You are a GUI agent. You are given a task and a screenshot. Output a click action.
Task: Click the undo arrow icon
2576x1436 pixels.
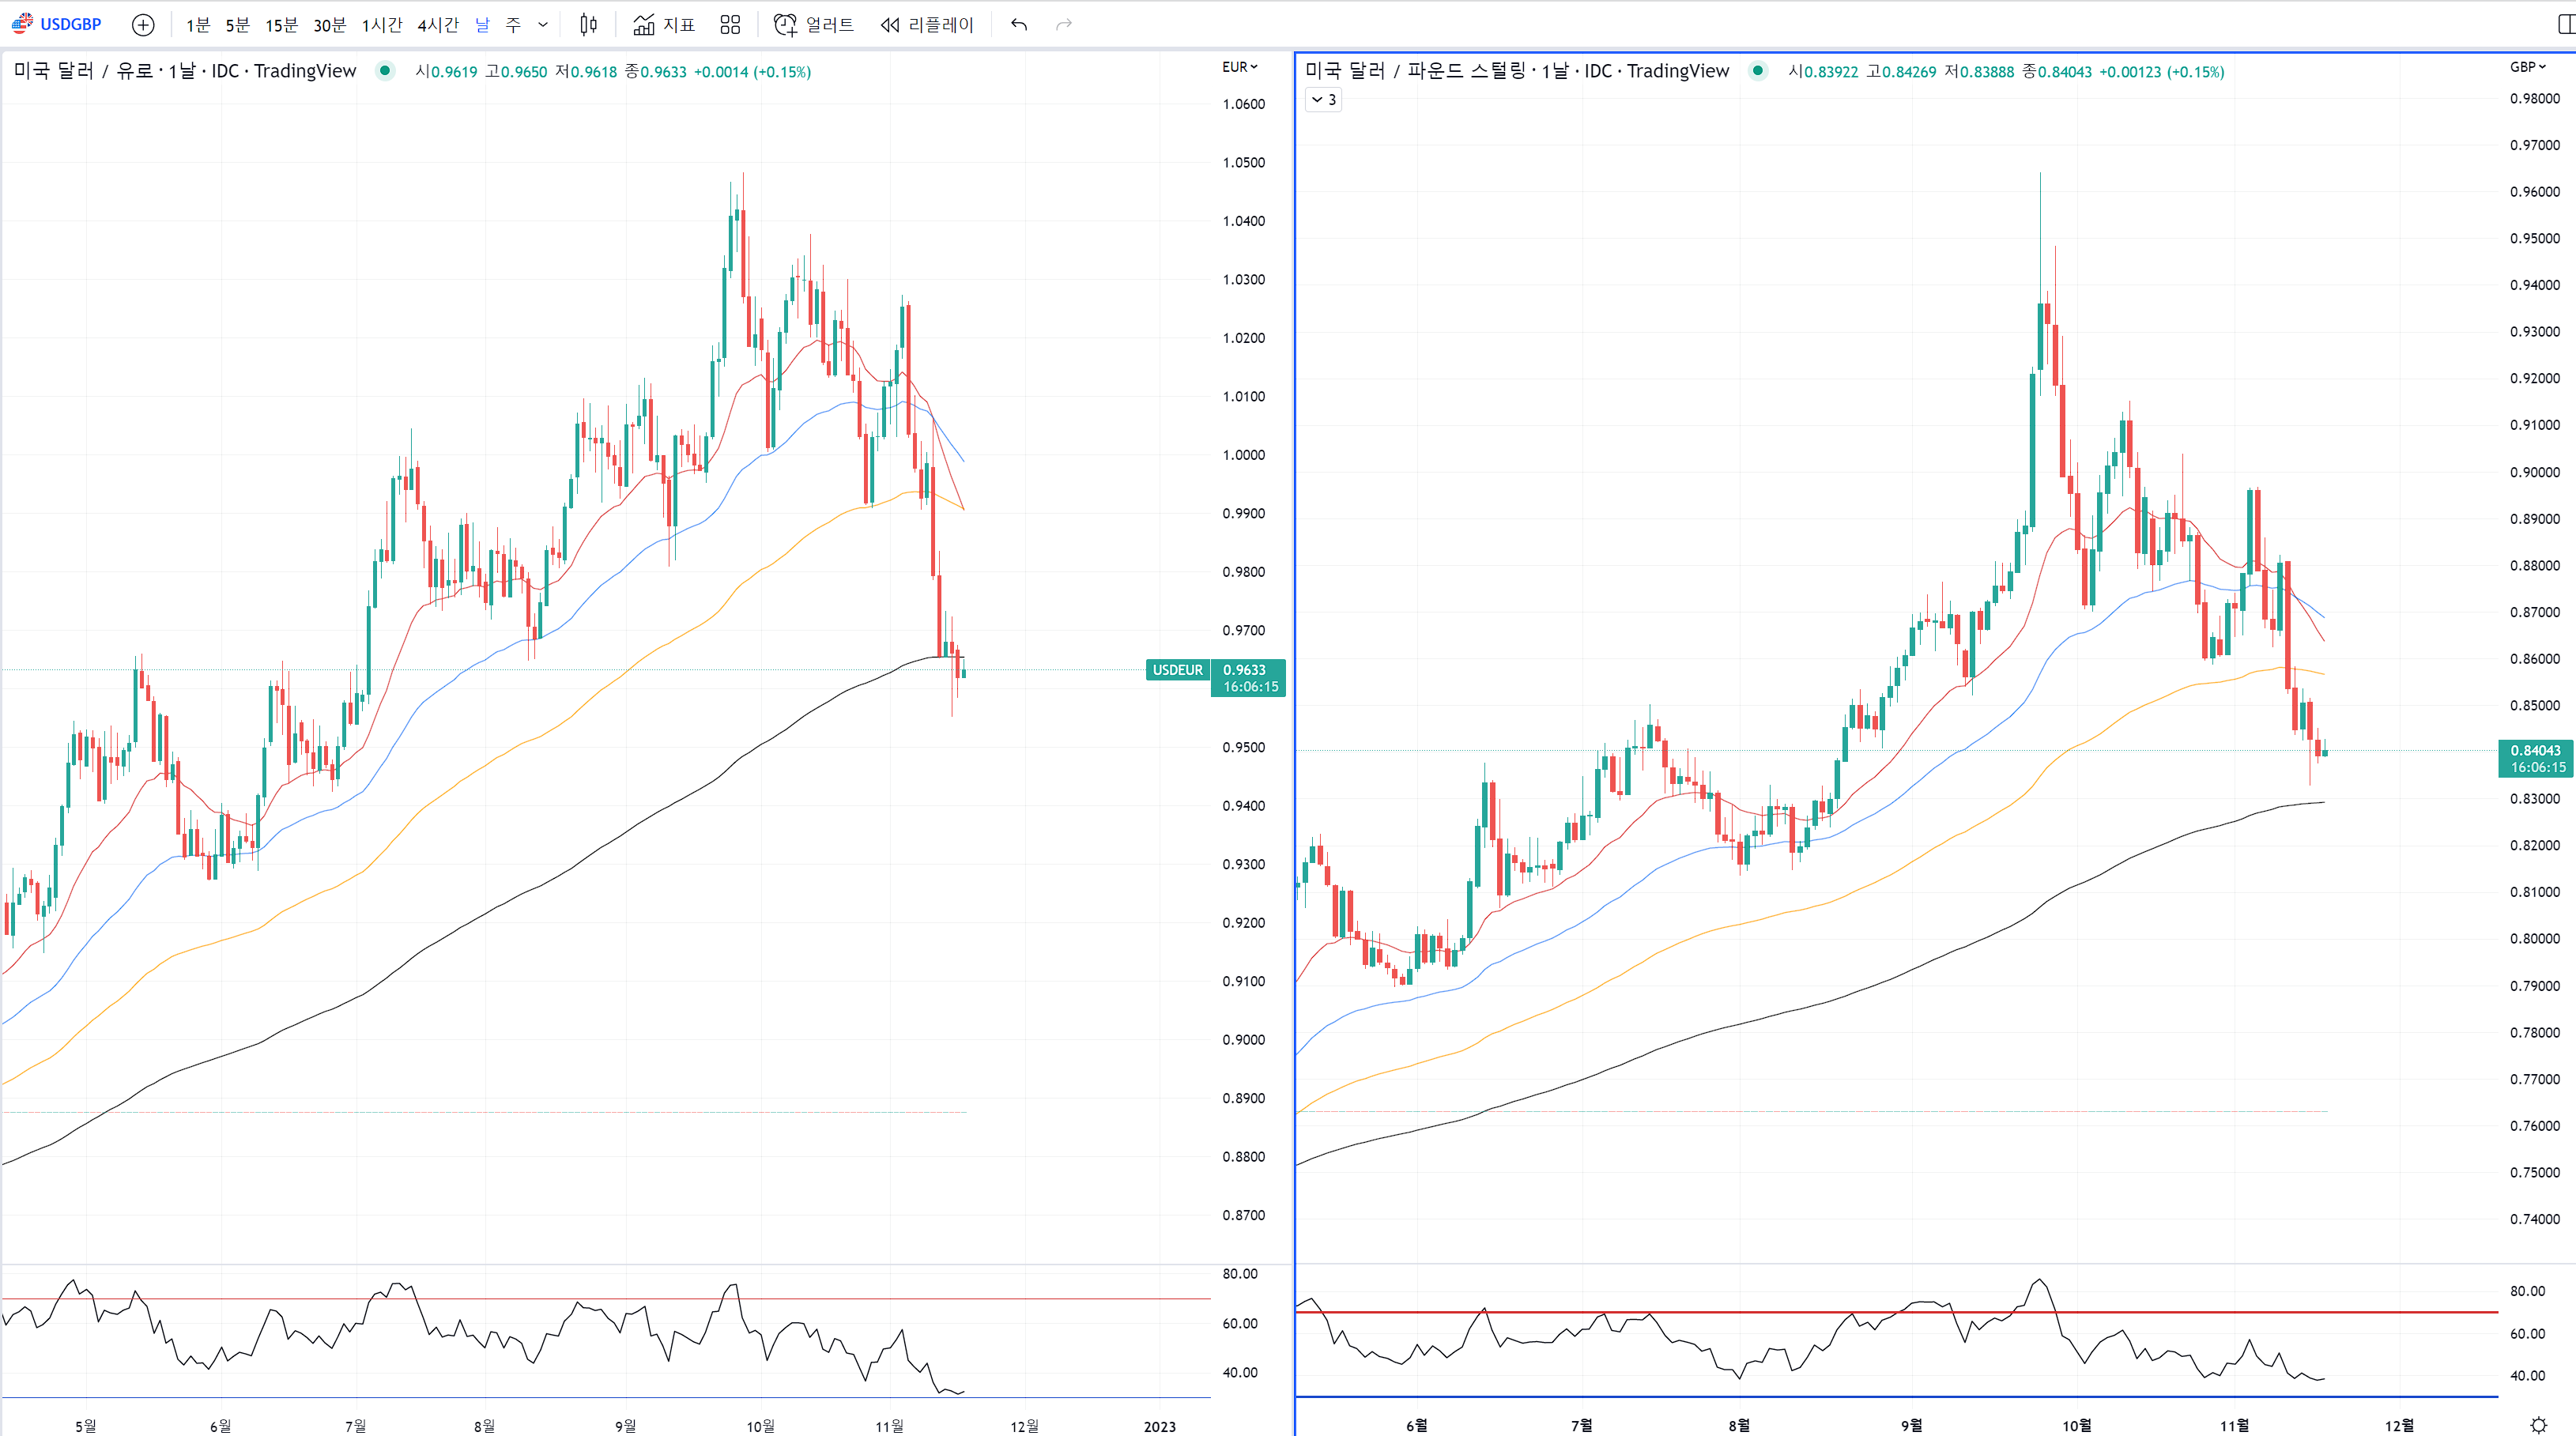(1019, 25)
